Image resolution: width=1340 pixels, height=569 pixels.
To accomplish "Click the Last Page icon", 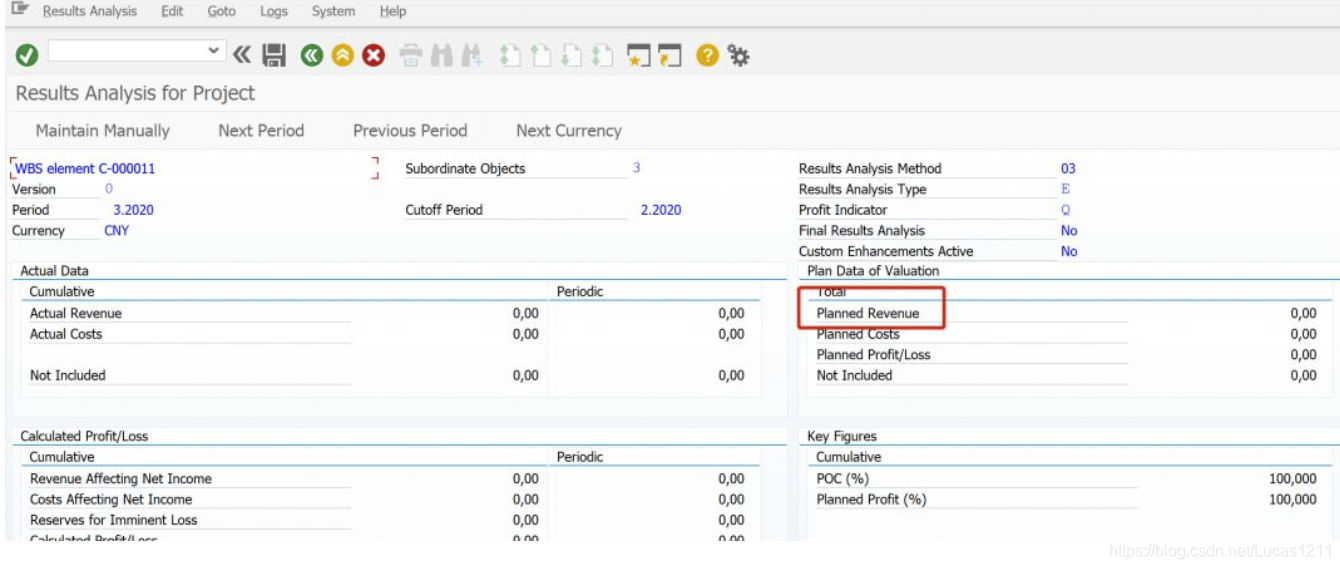I will pyautogui.click(x=602, y=56).
